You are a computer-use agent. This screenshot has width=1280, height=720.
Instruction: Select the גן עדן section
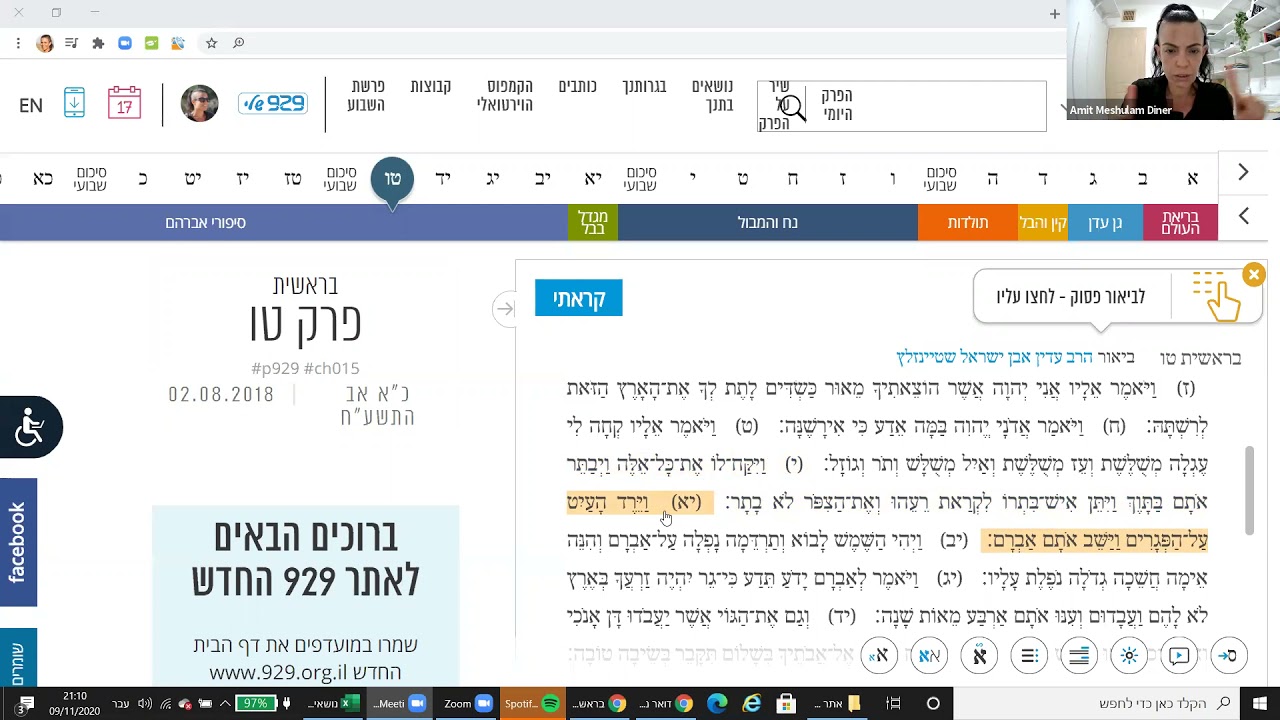coord(1105,222)
